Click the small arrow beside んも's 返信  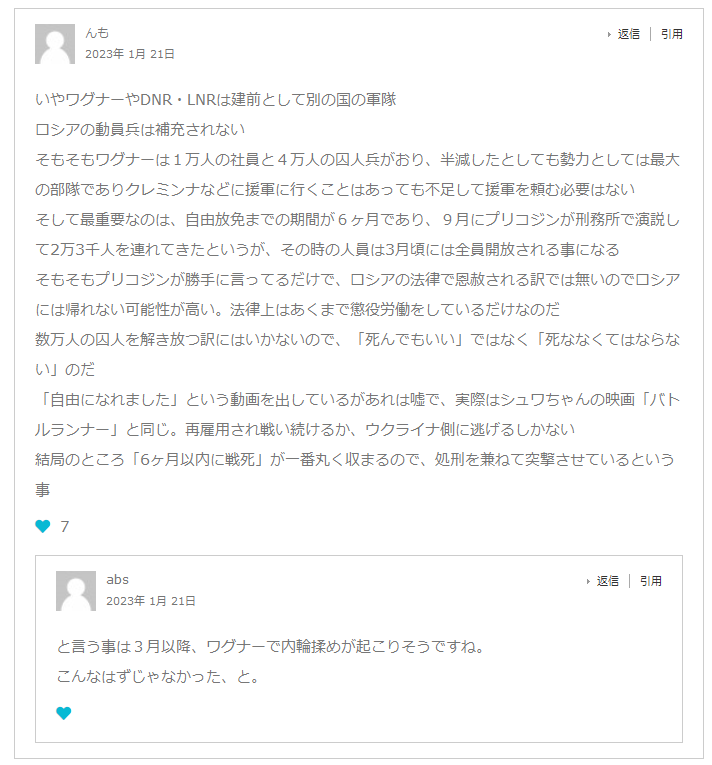tap(609, 34)
